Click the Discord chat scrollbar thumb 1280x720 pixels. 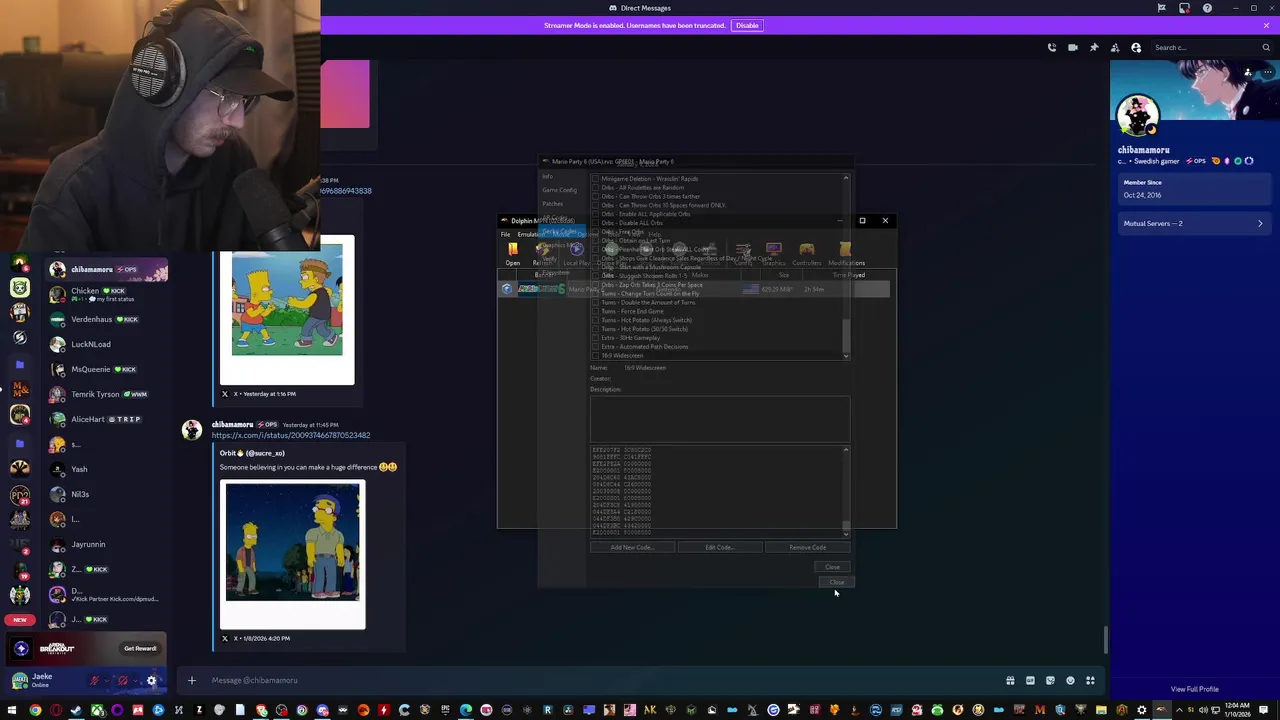click(1105, 640)
